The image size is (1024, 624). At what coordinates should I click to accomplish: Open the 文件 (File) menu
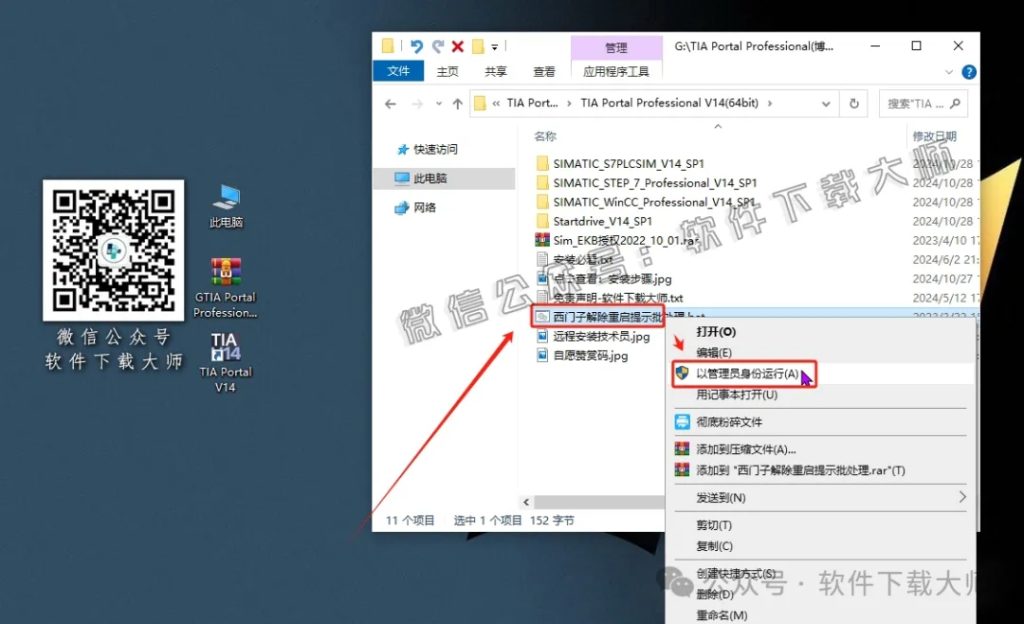(x=398, y=71)
